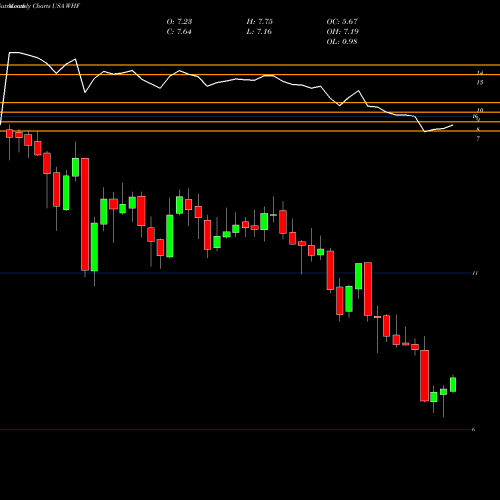This screenshot has width=500, height=500.
Task: Click the price axis label '6'
Action: 473,429
